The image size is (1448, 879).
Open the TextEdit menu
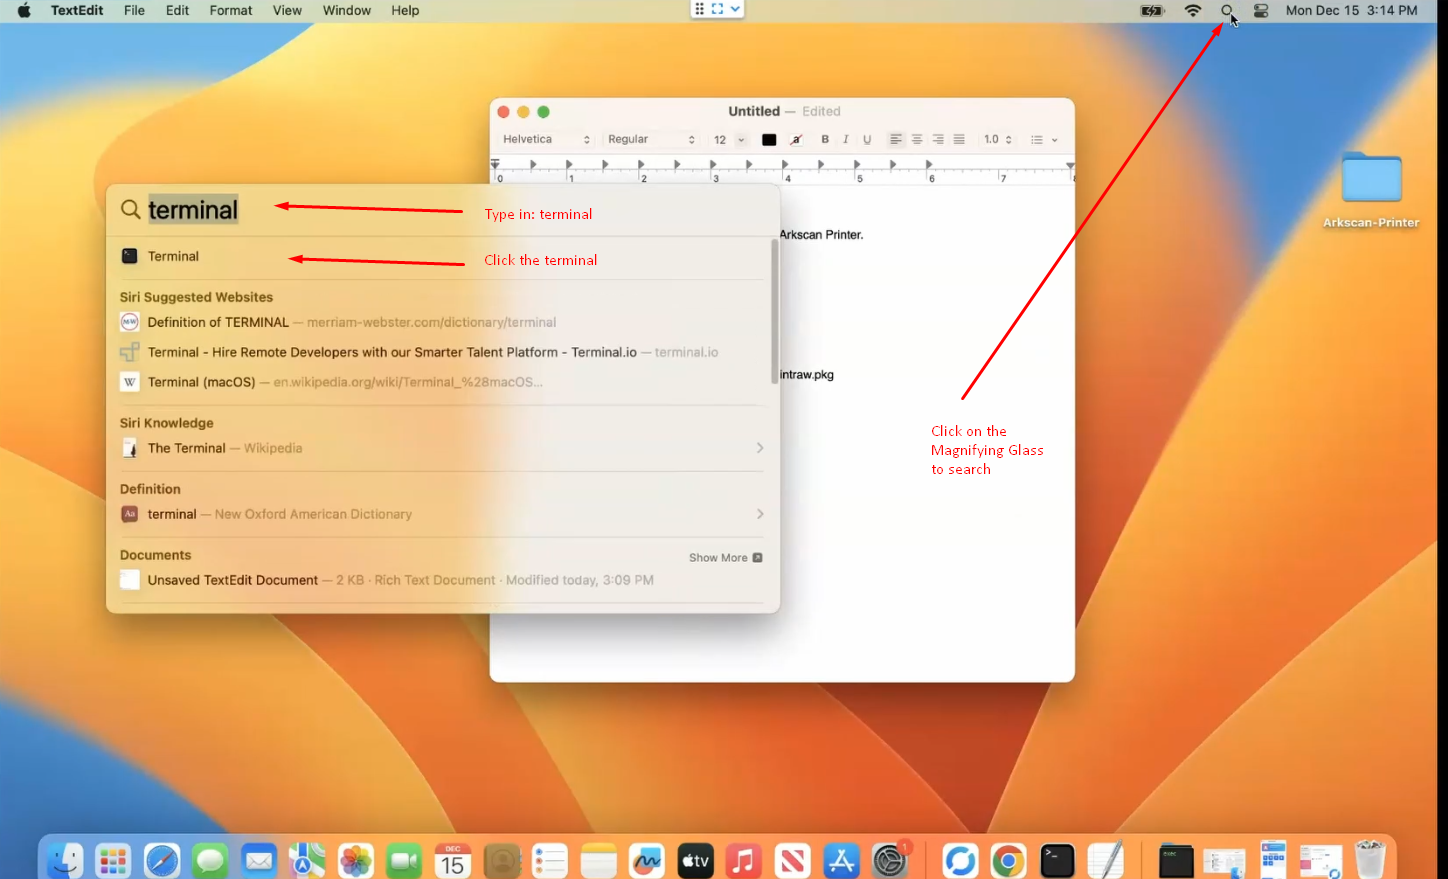(77, 10)
